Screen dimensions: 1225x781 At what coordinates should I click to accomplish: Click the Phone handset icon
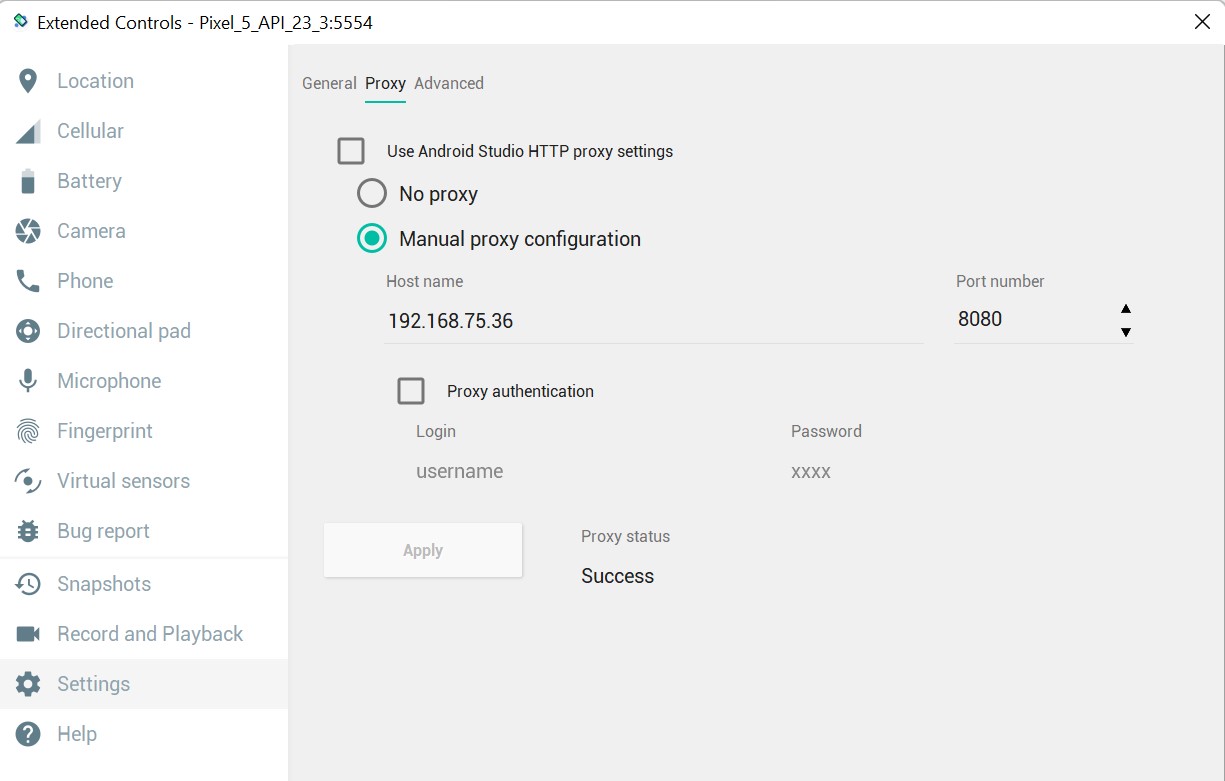[28, 281]
